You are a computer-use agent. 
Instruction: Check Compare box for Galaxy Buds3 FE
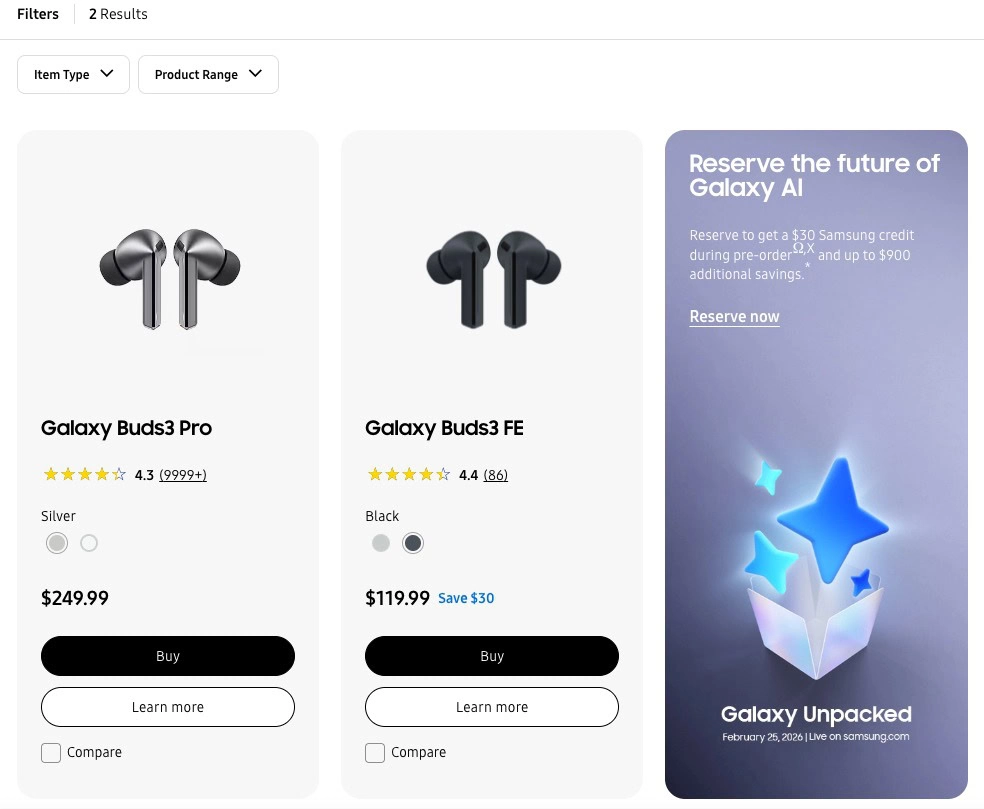pos(375,753)
